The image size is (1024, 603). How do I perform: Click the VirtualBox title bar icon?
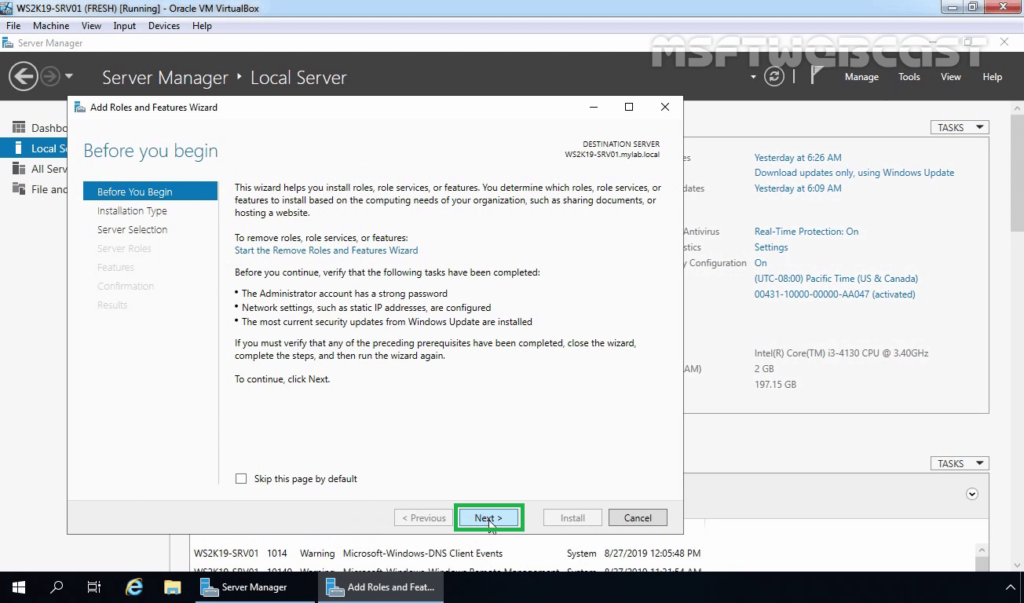pos(7,8)
